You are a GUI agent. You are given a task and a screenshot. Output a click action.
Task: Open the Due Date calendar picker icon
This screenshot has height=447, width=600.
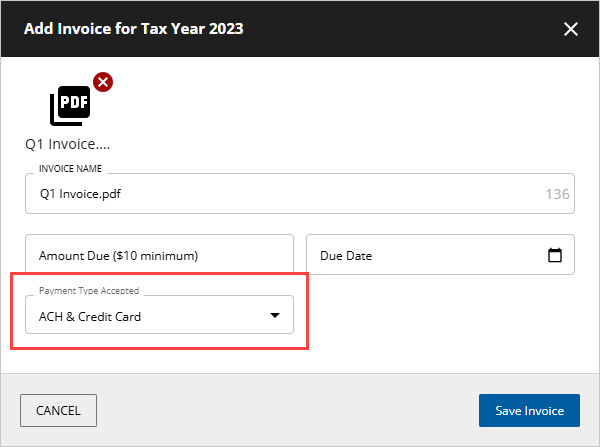[555, 255]
